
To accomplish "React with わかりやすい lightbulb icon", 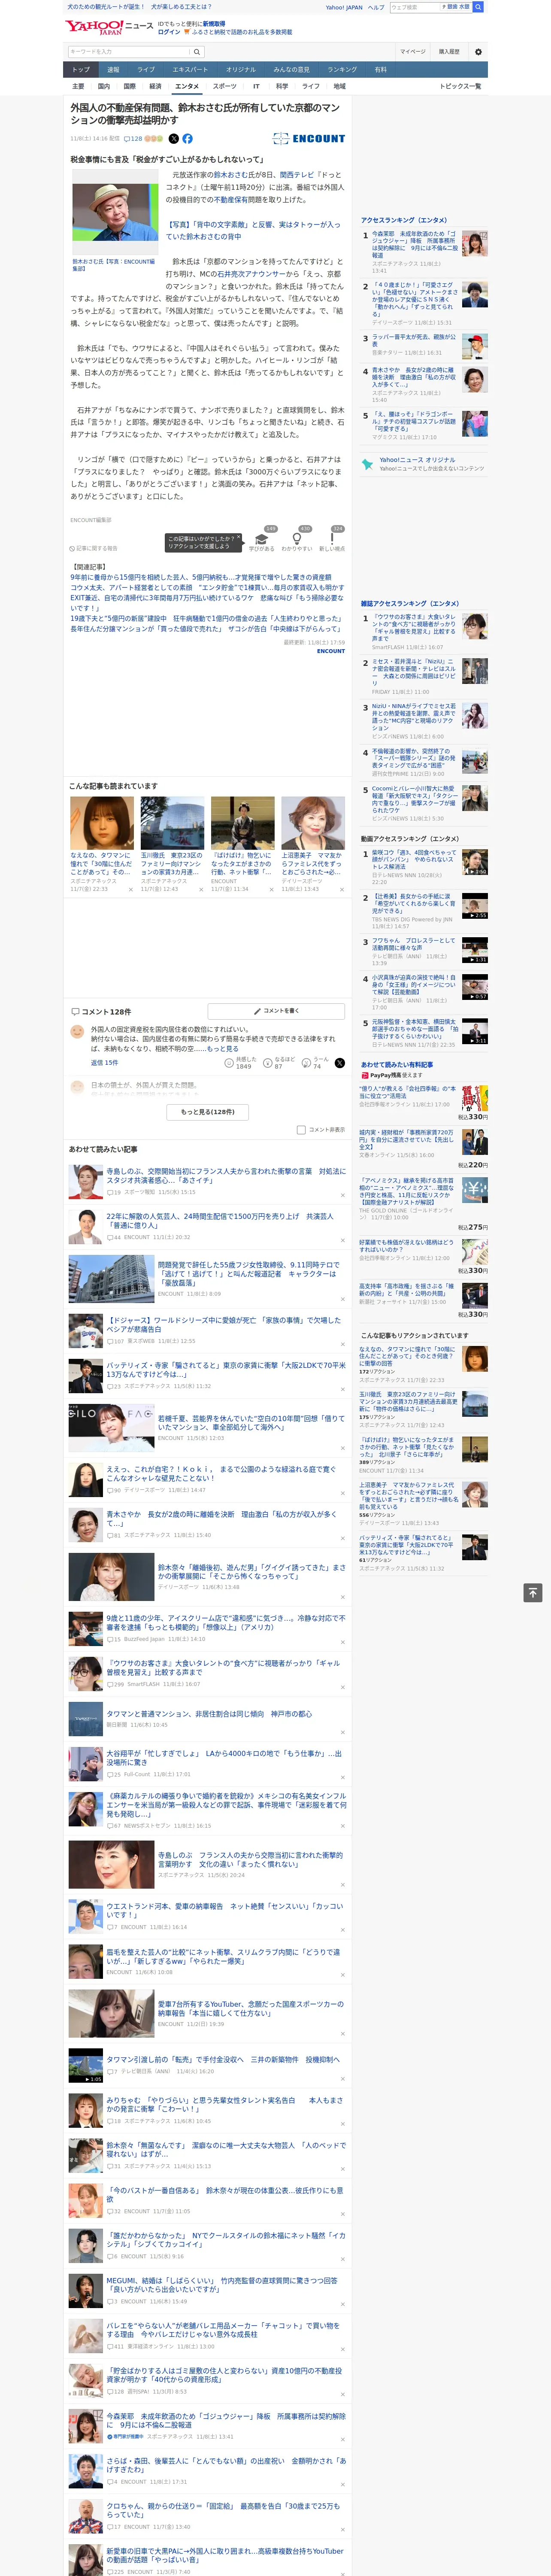I will tap(297, 539).
